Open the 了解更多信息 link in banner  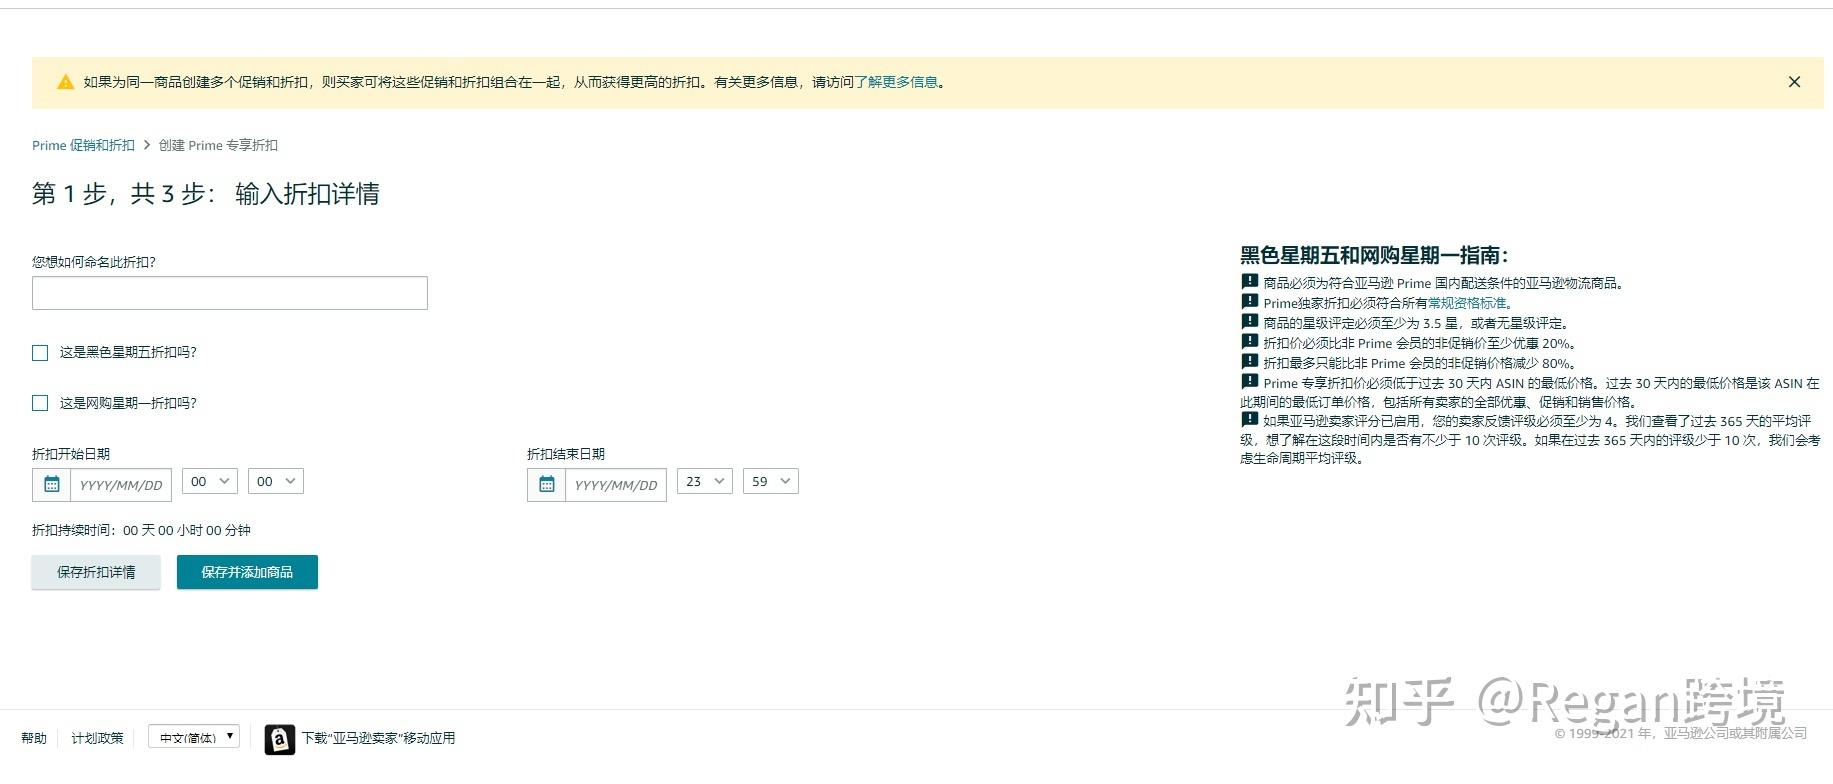click(x=896, y=82)
